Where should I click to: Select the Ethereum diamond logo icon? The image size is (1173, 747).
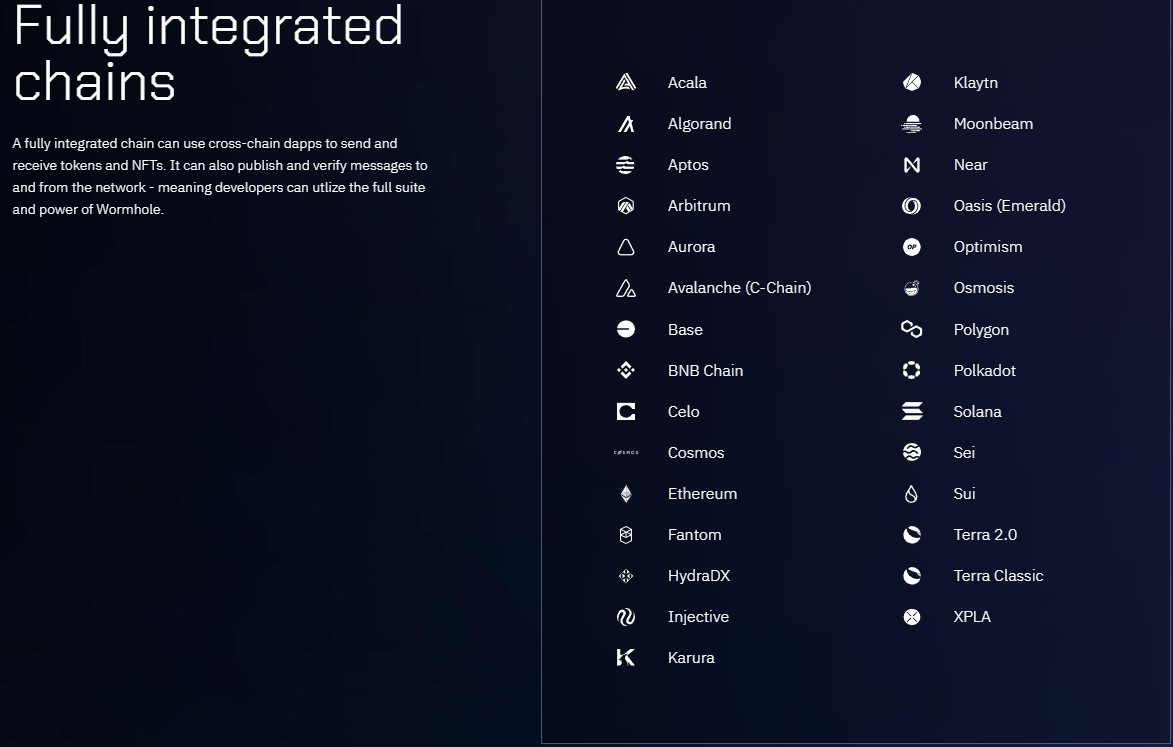pyautogui.click(x=626, y=494)
